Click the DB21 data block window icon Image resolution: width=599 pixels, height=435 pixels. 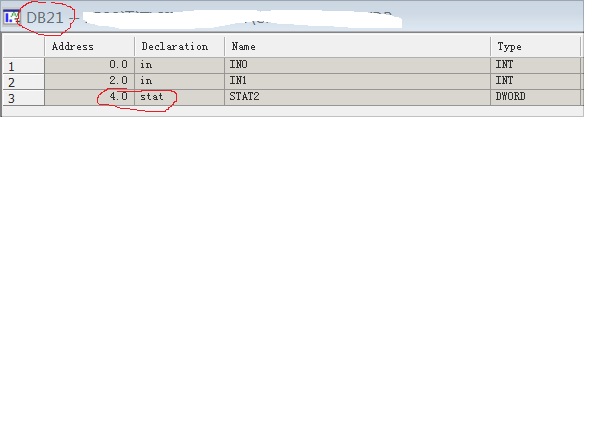(x=11, y=17)
